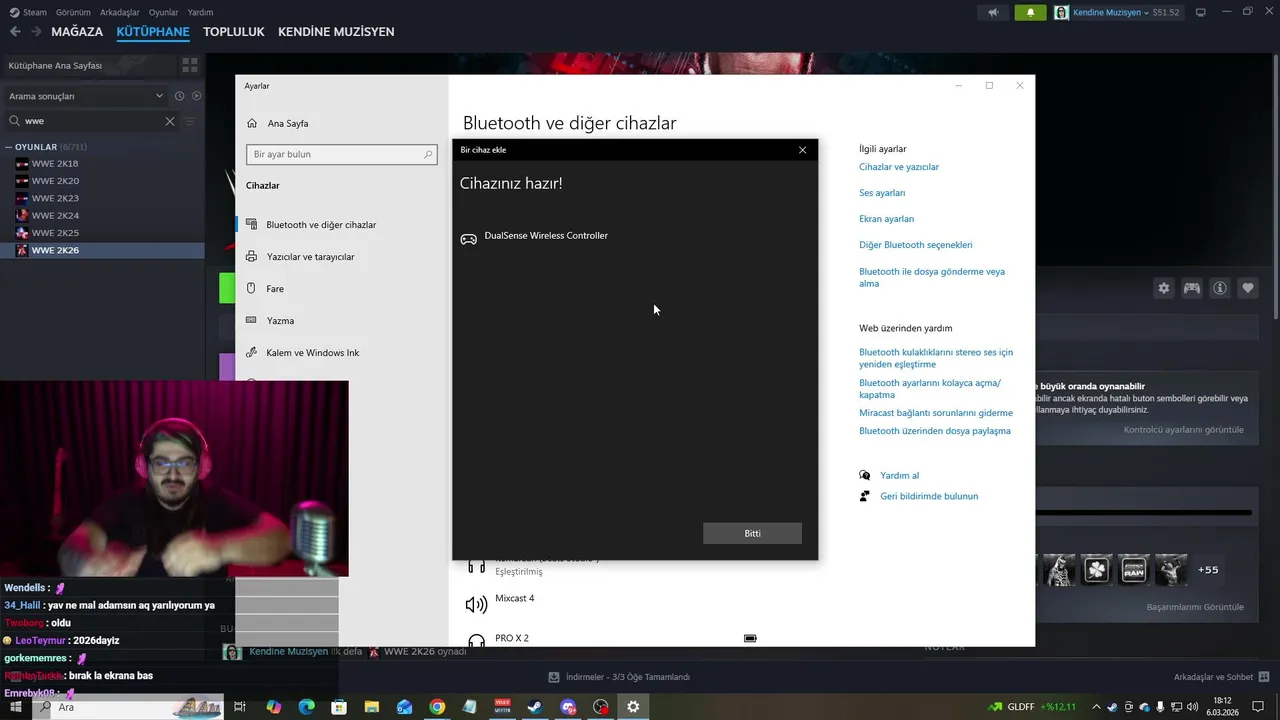This screenshot has height=720, width=1280.
Task: Open game info icon in Steam
Action: click(1220, 288)
